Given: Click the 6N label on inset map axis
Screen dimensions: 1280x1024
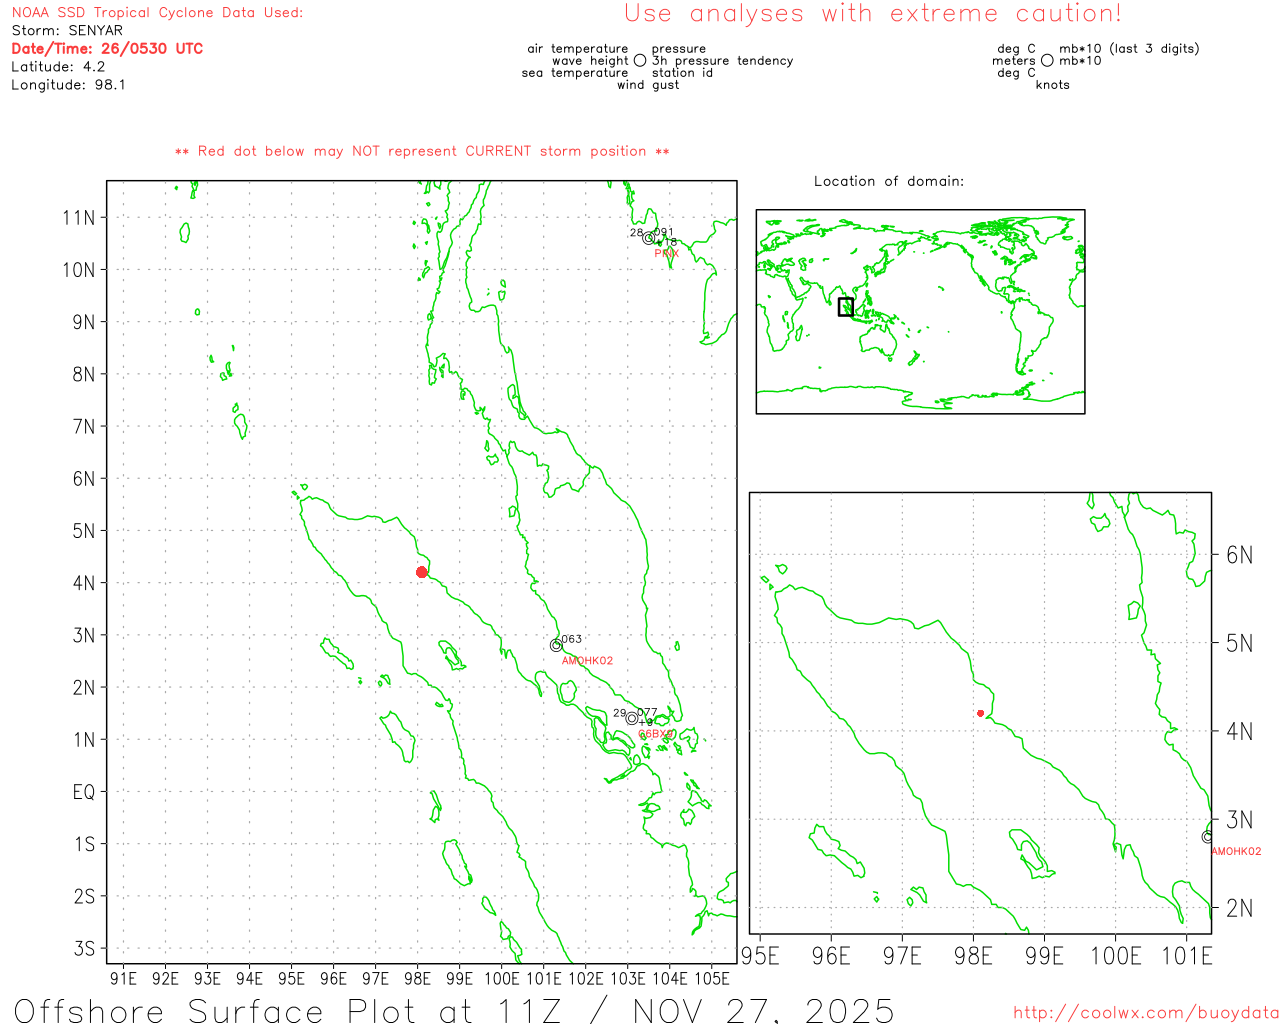Looking at the screenshot, I should pos(1239,555).
